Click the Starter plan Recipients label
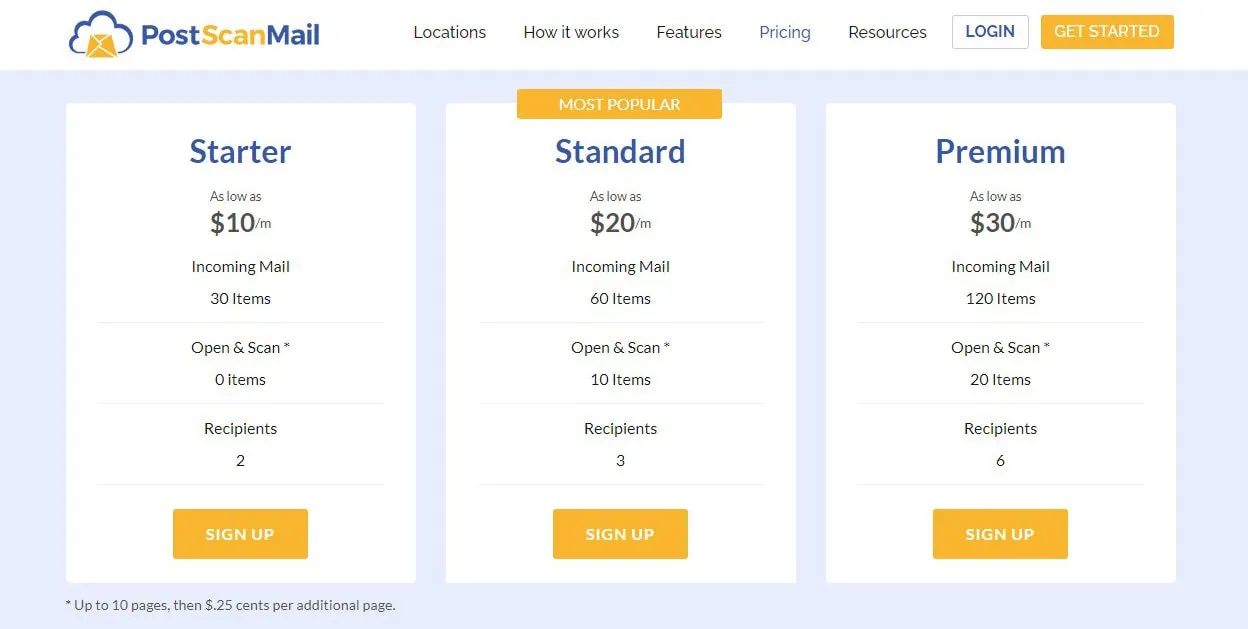The width and height of the screenshot is (1248, 629). [x=240, y=429]
